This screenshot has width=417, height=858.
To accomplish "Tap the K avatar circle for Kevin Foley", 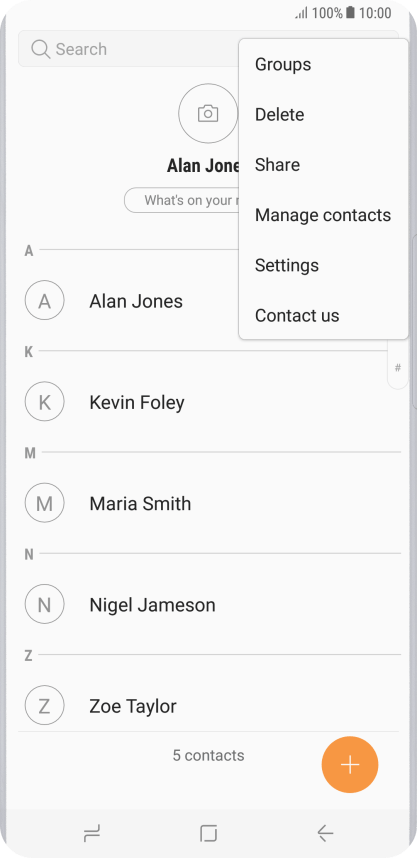I will (x=44, y=402).
